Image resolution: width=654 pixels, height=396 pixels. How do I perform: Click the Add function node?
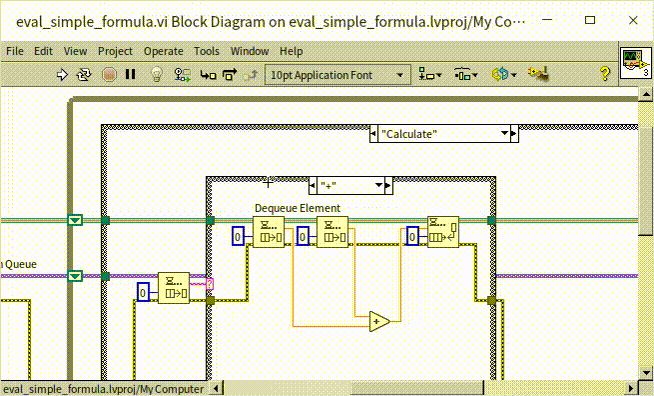point(379,321)
